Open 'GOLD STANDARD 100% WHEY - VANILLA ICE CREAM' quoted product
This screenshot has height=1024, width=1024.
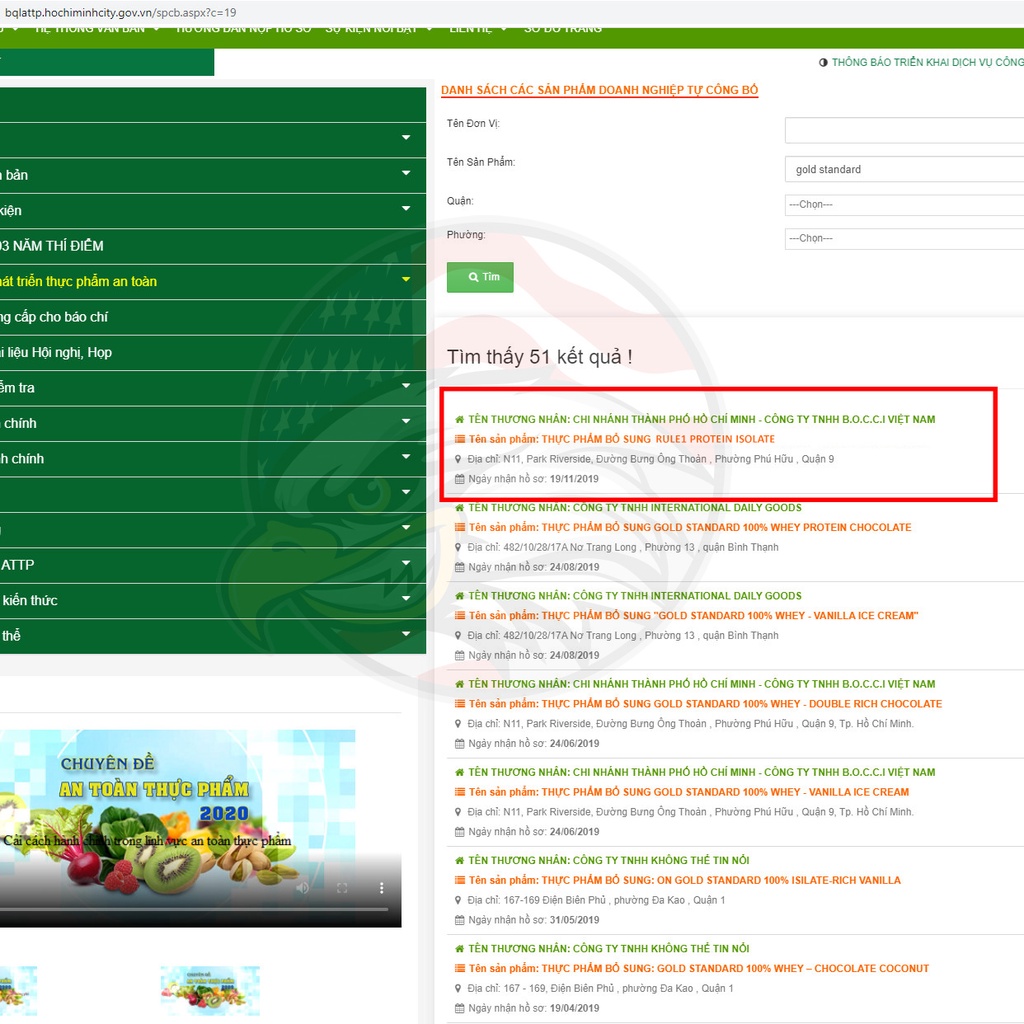[694, 615]
